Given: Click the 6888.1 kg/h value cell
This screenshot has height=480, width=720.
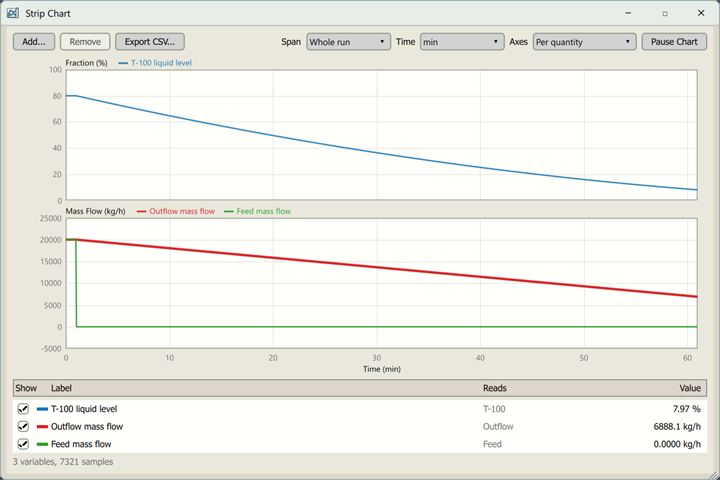Looking at the screenshot, I should pos(677,426).
